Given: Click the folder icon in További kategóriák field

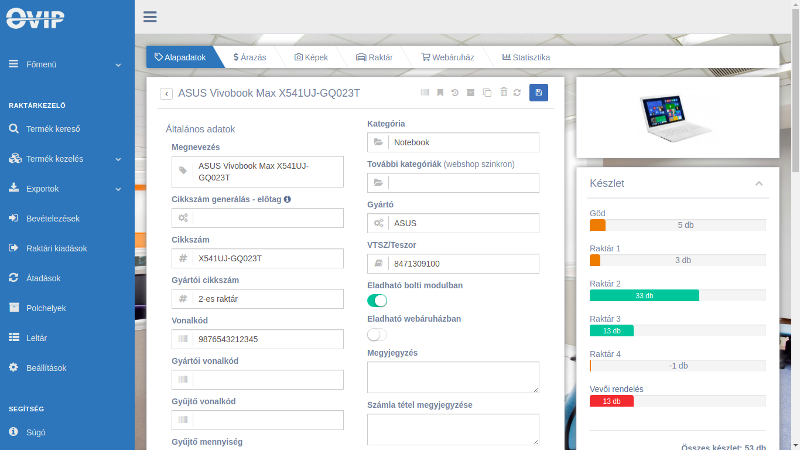Looking at the screenshot, I should pos(378,182).
